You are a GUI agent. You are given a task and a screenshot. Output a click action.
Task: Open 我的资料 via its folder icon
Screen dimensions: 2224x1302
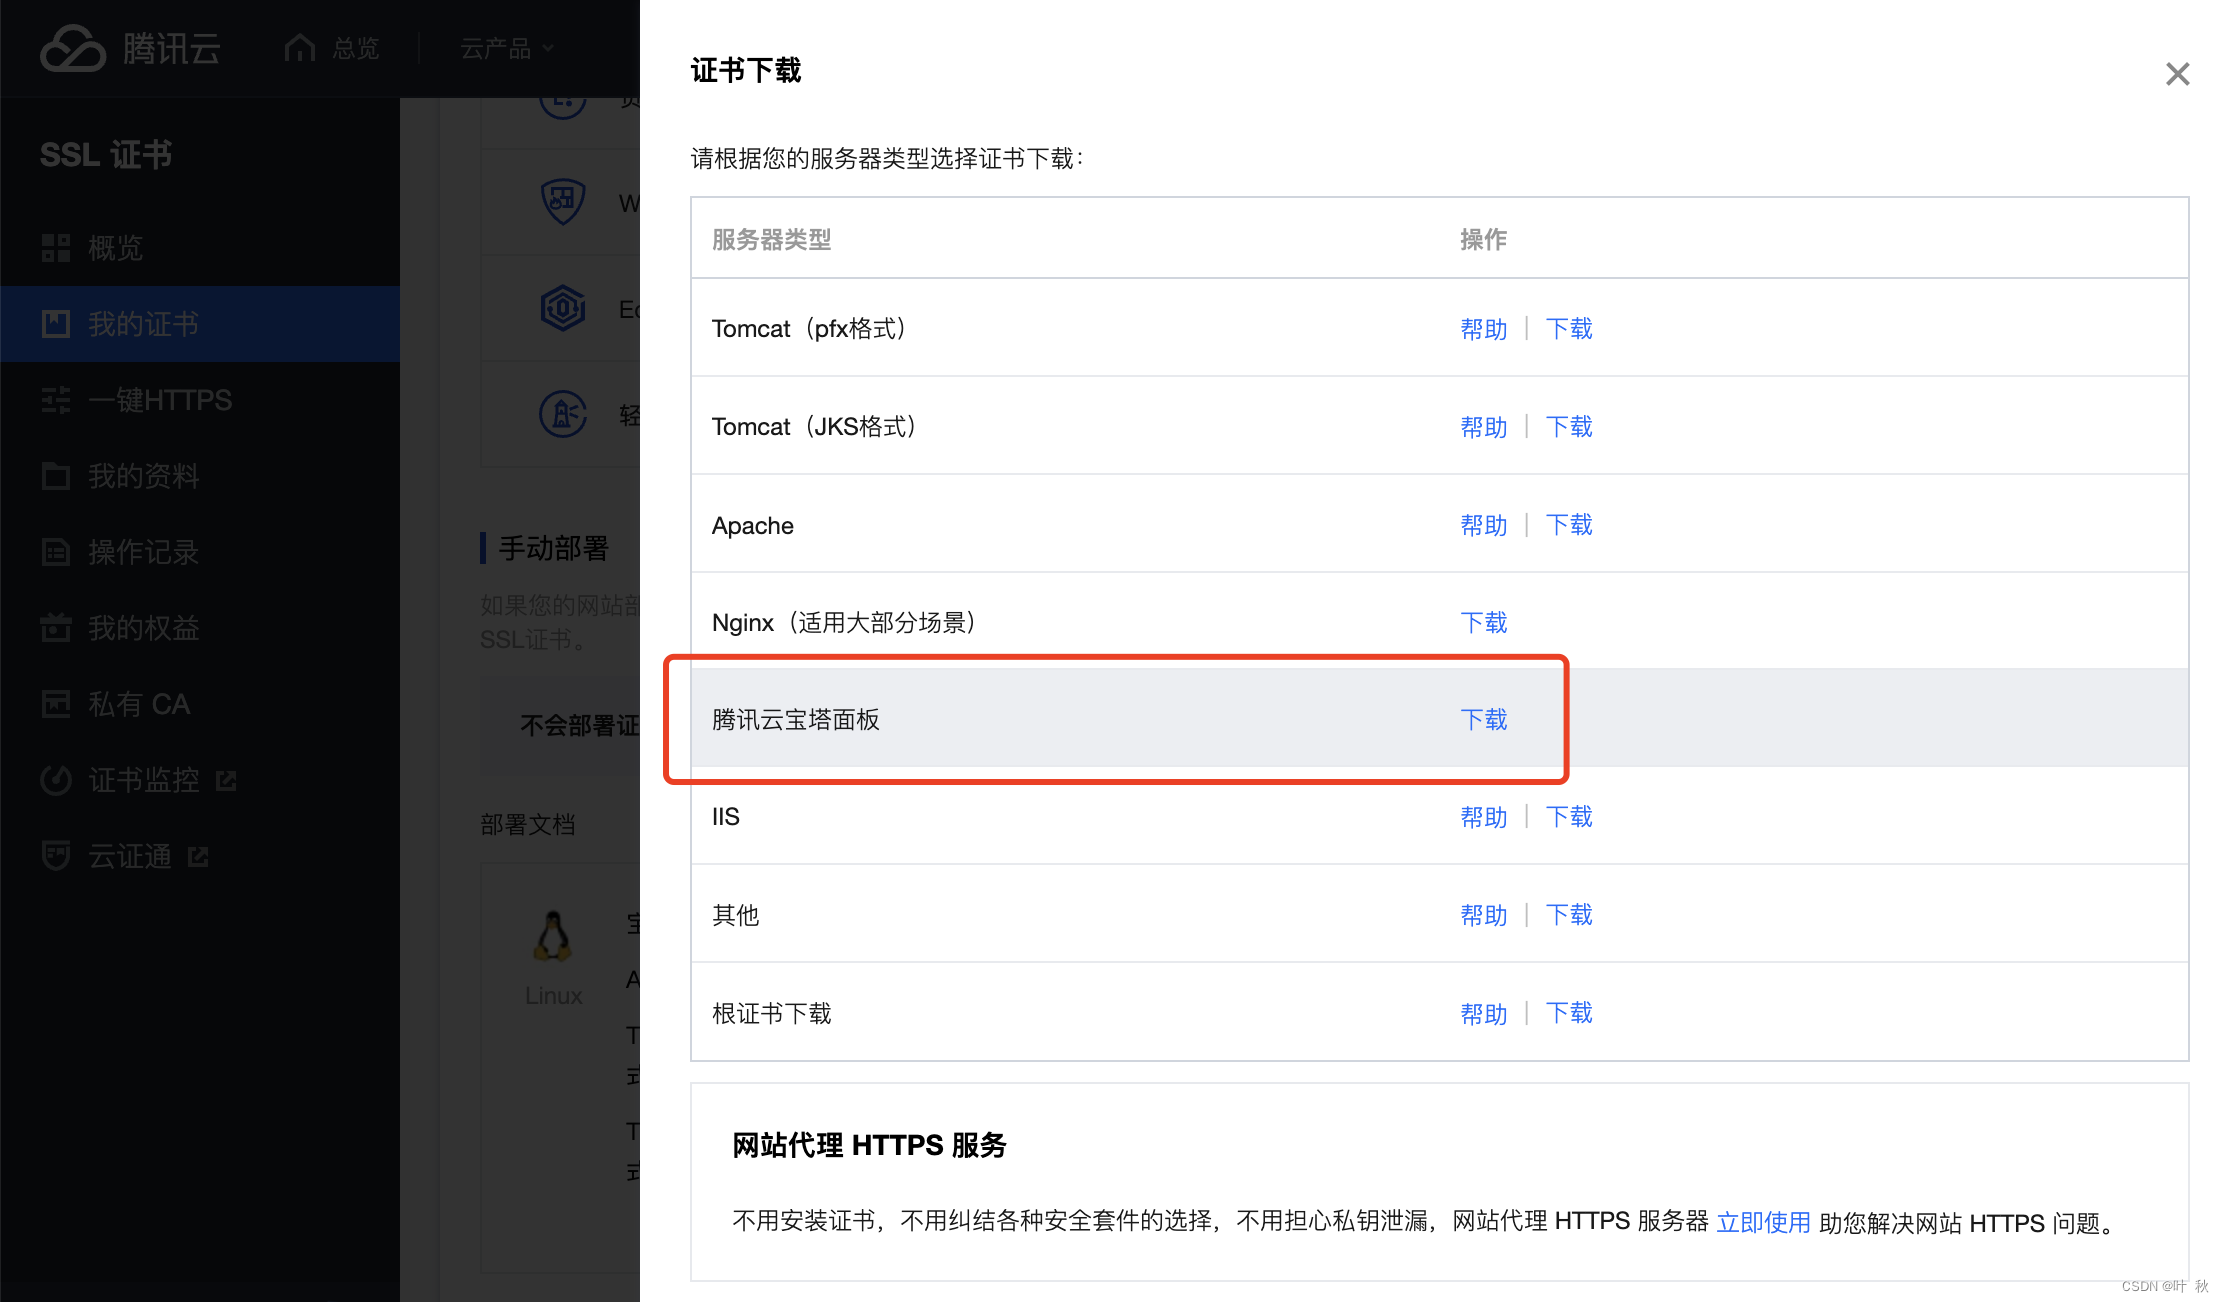coord(56,475)
